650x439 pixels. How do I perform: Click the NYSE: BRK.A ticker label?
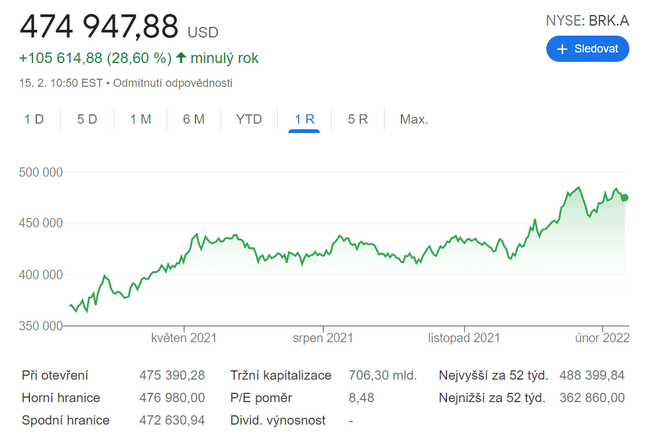[x=587, y=20]
